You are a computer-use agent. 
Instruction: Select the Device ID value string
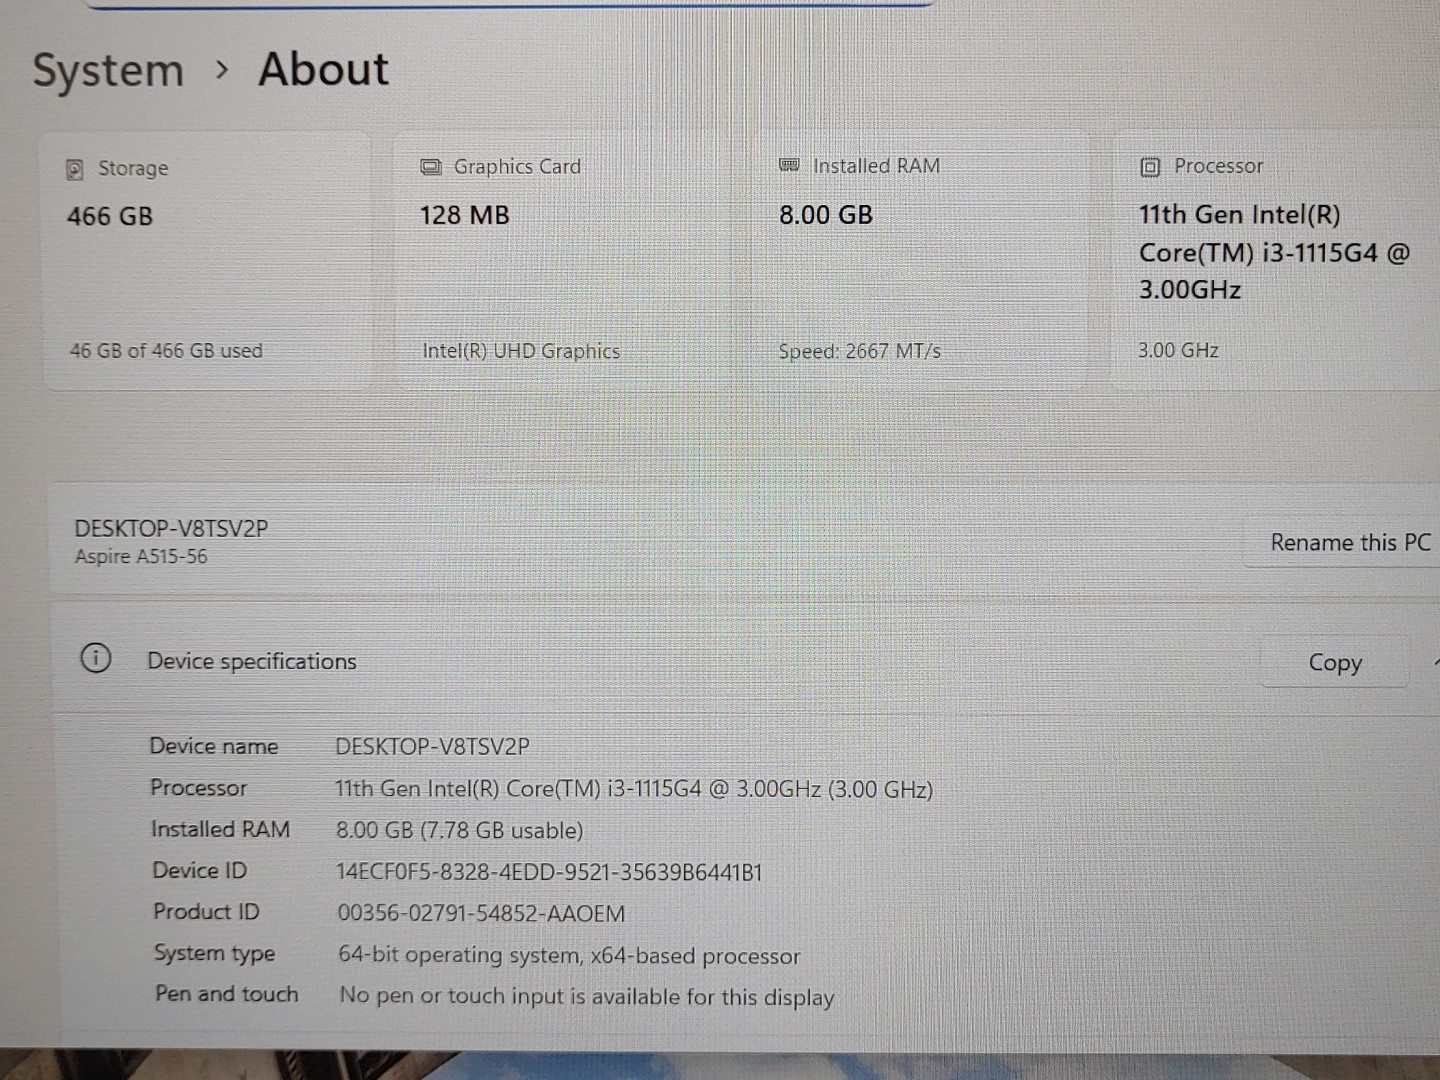coord(549,872)
